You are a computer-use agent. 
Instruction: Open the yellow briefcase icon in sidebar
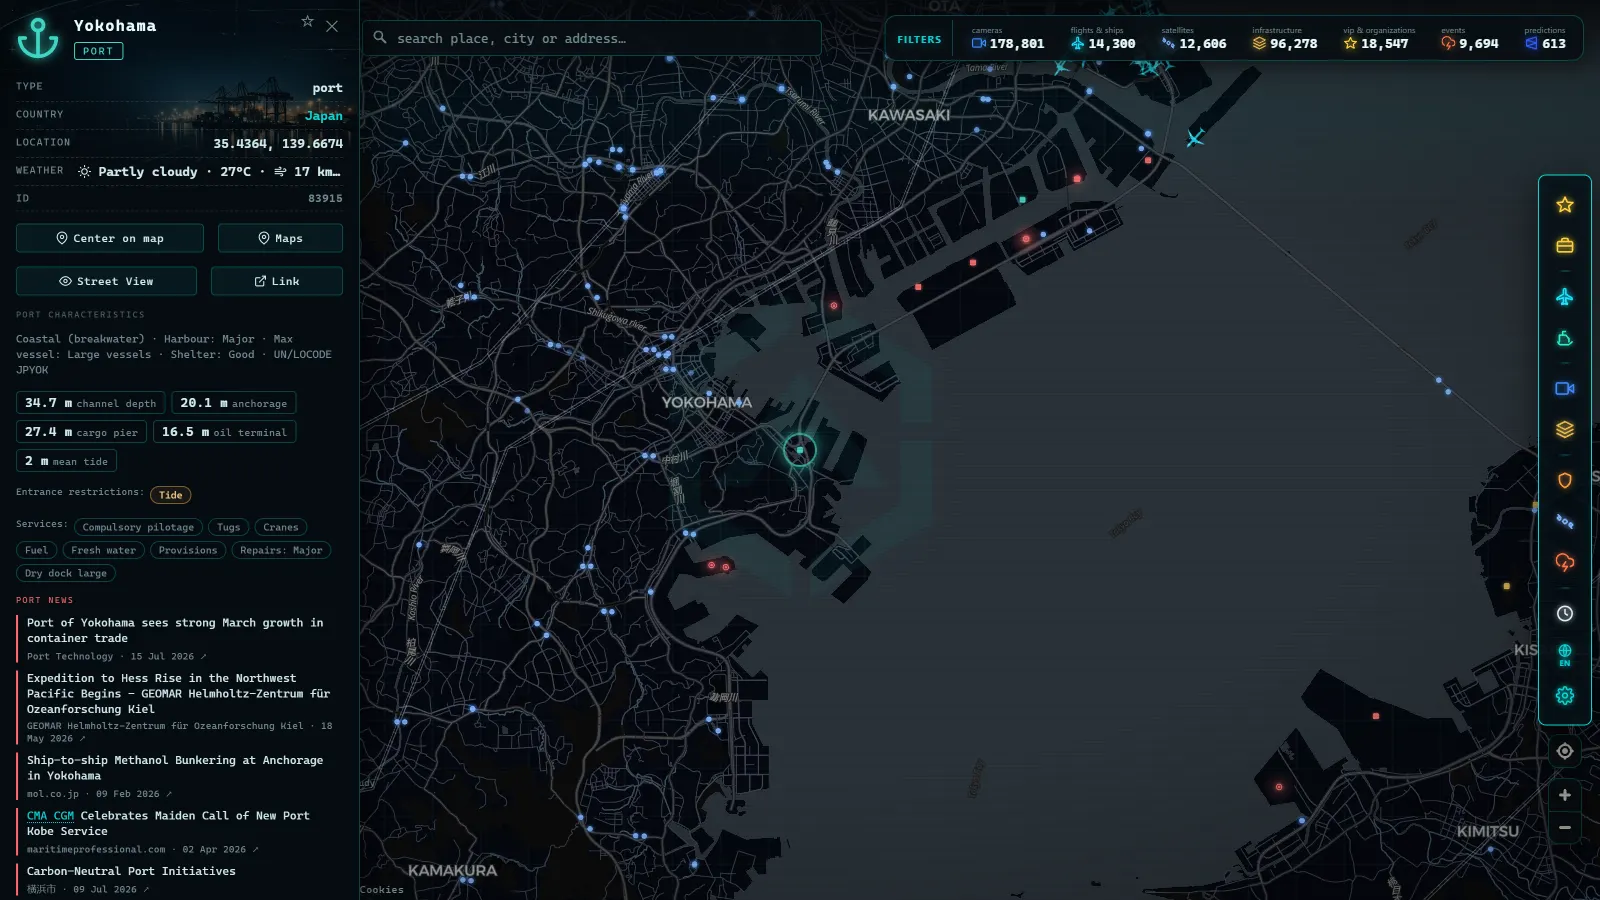[1565, 246]
